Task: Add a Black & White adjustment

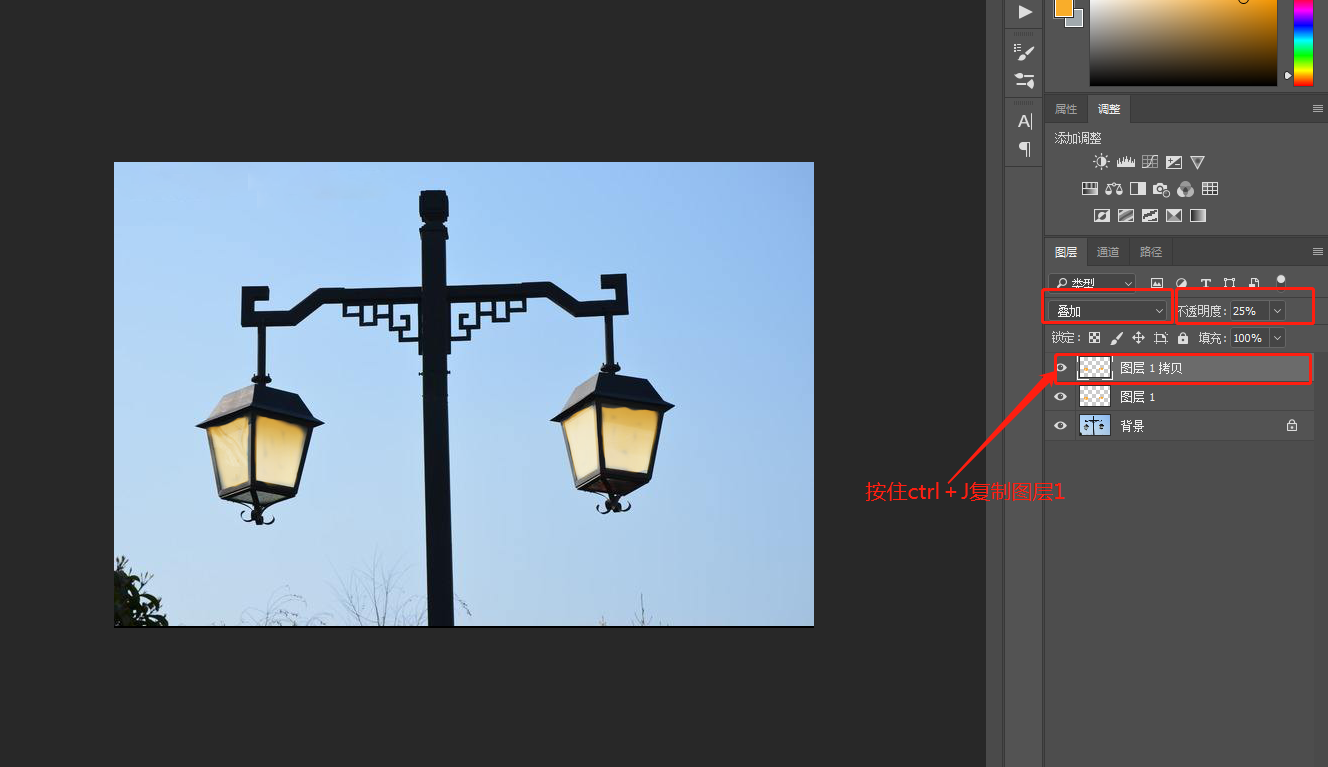Action: pyautogui.click(x=1138, y=188)
